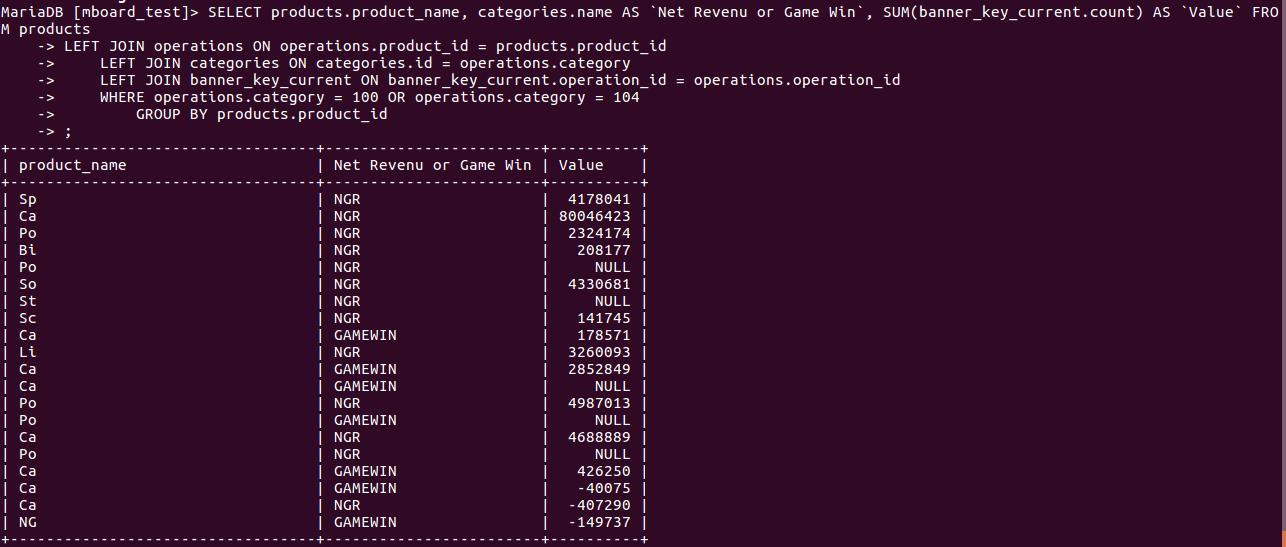Select the value 4178041
This screenshot has width=1286, height=547.
click(x=599, y=199)
